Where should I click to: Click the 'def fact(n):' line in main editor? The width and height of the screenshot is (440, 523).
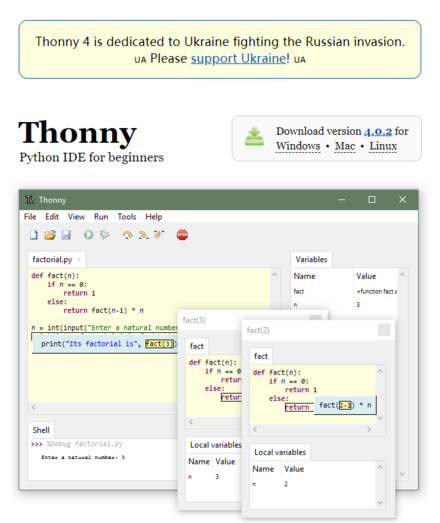tap(55, 276)
